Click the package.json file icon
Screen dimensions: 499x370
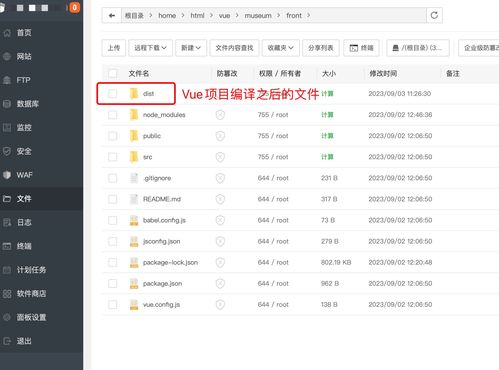point(134,284)
